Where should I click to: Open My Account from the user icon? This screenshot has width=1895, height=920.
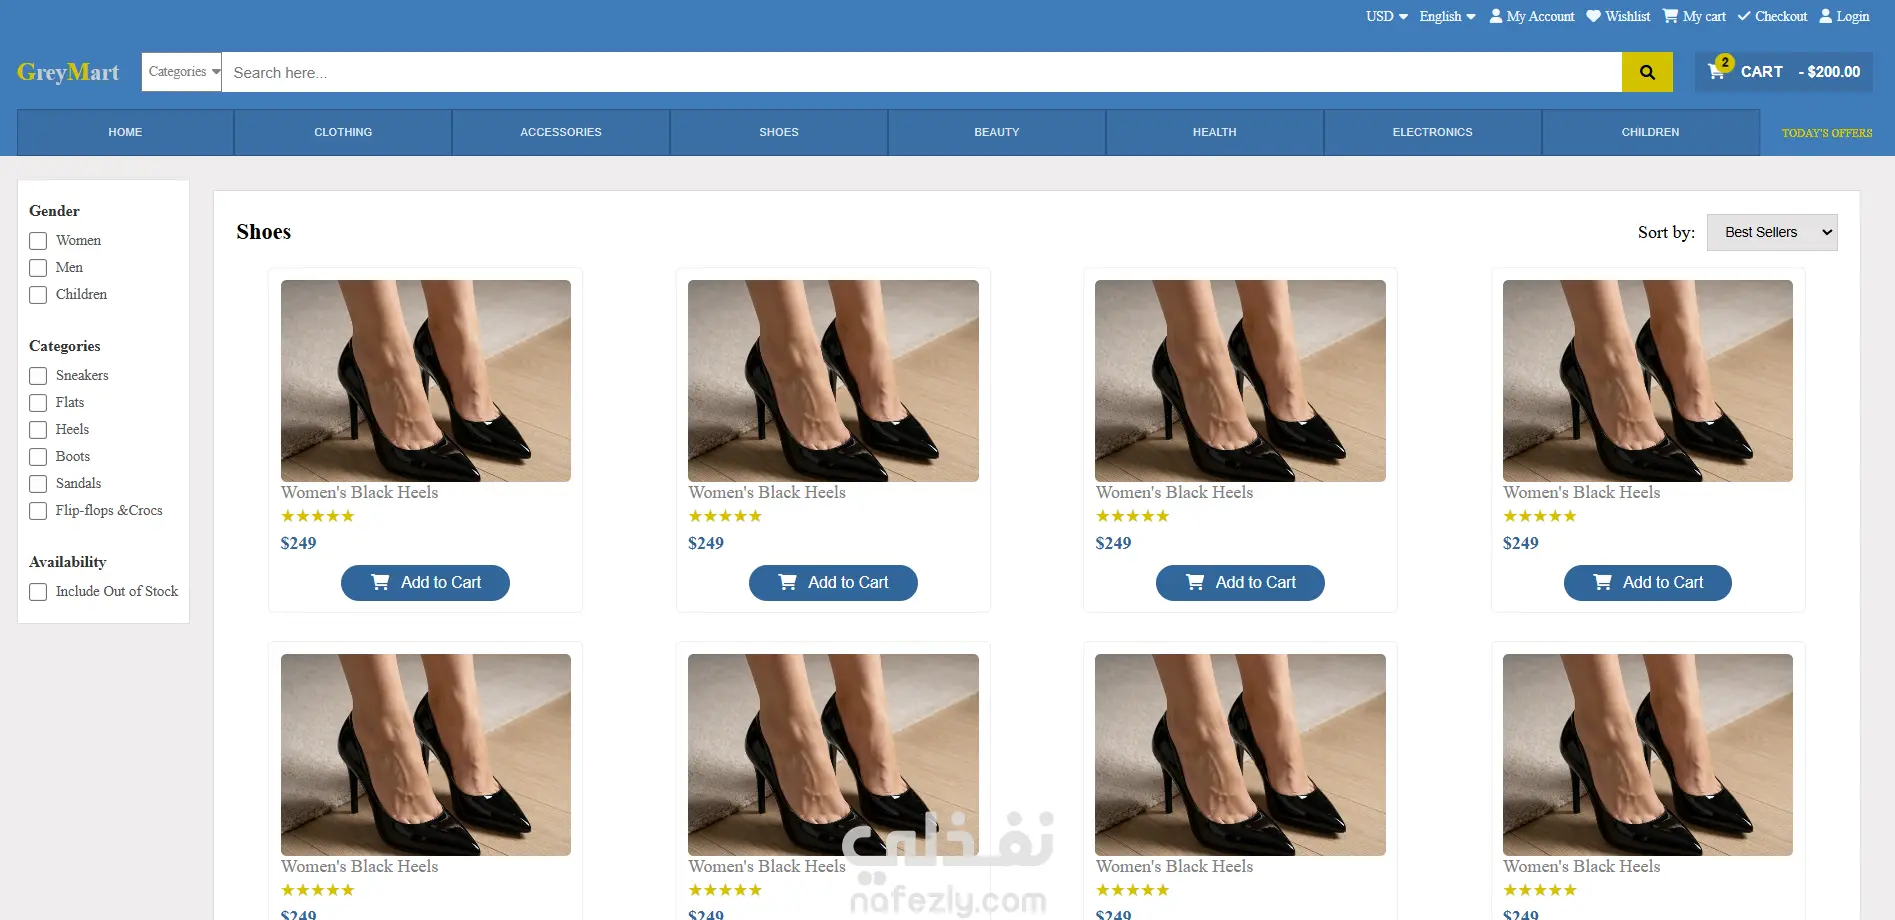click(1531, 16)
